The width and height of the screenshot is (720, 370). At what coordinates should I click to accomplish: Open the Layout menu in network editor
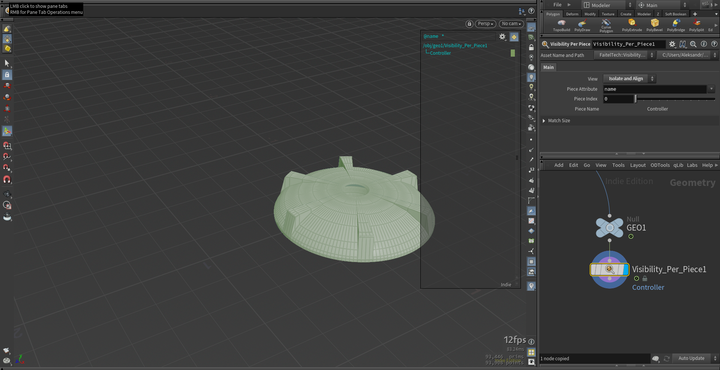(637, 165)
